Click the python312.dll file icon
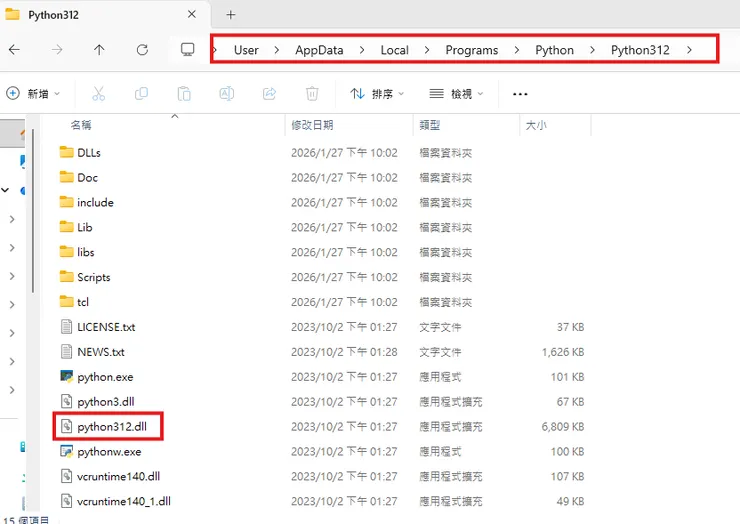740x524 pixels. [67, 426]
